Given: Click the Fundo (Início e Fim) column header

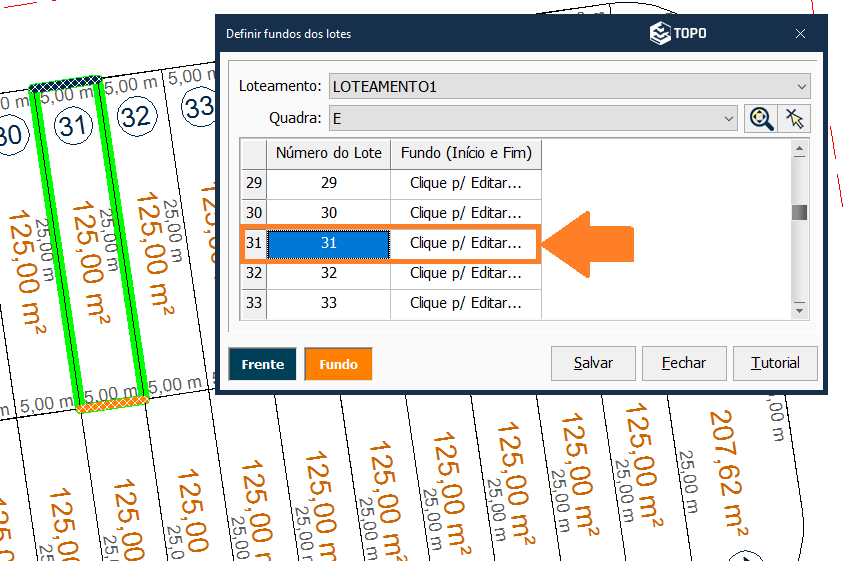Looking at the screenshot, I should 466,154.
